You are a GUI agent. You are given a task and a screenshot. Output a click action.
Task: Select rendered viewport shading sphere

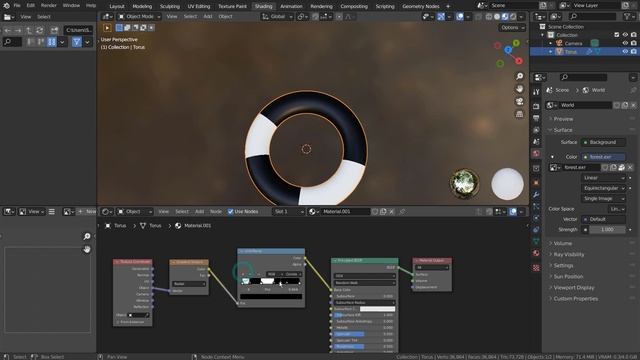pyautogui.click(x=513, y=17)
